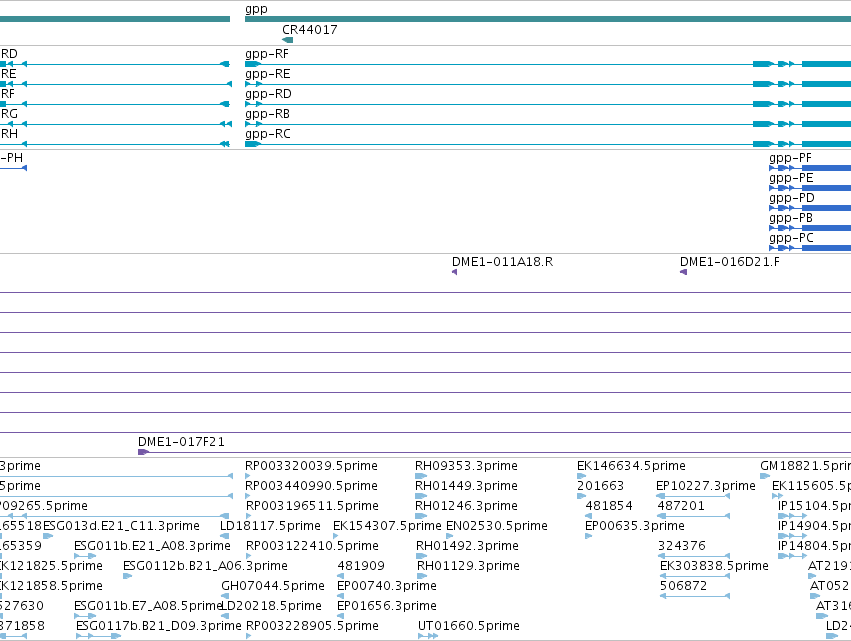Select EST EN02530.5prime
The width and height of the screenshot is (851, 641).
[497, 526]
